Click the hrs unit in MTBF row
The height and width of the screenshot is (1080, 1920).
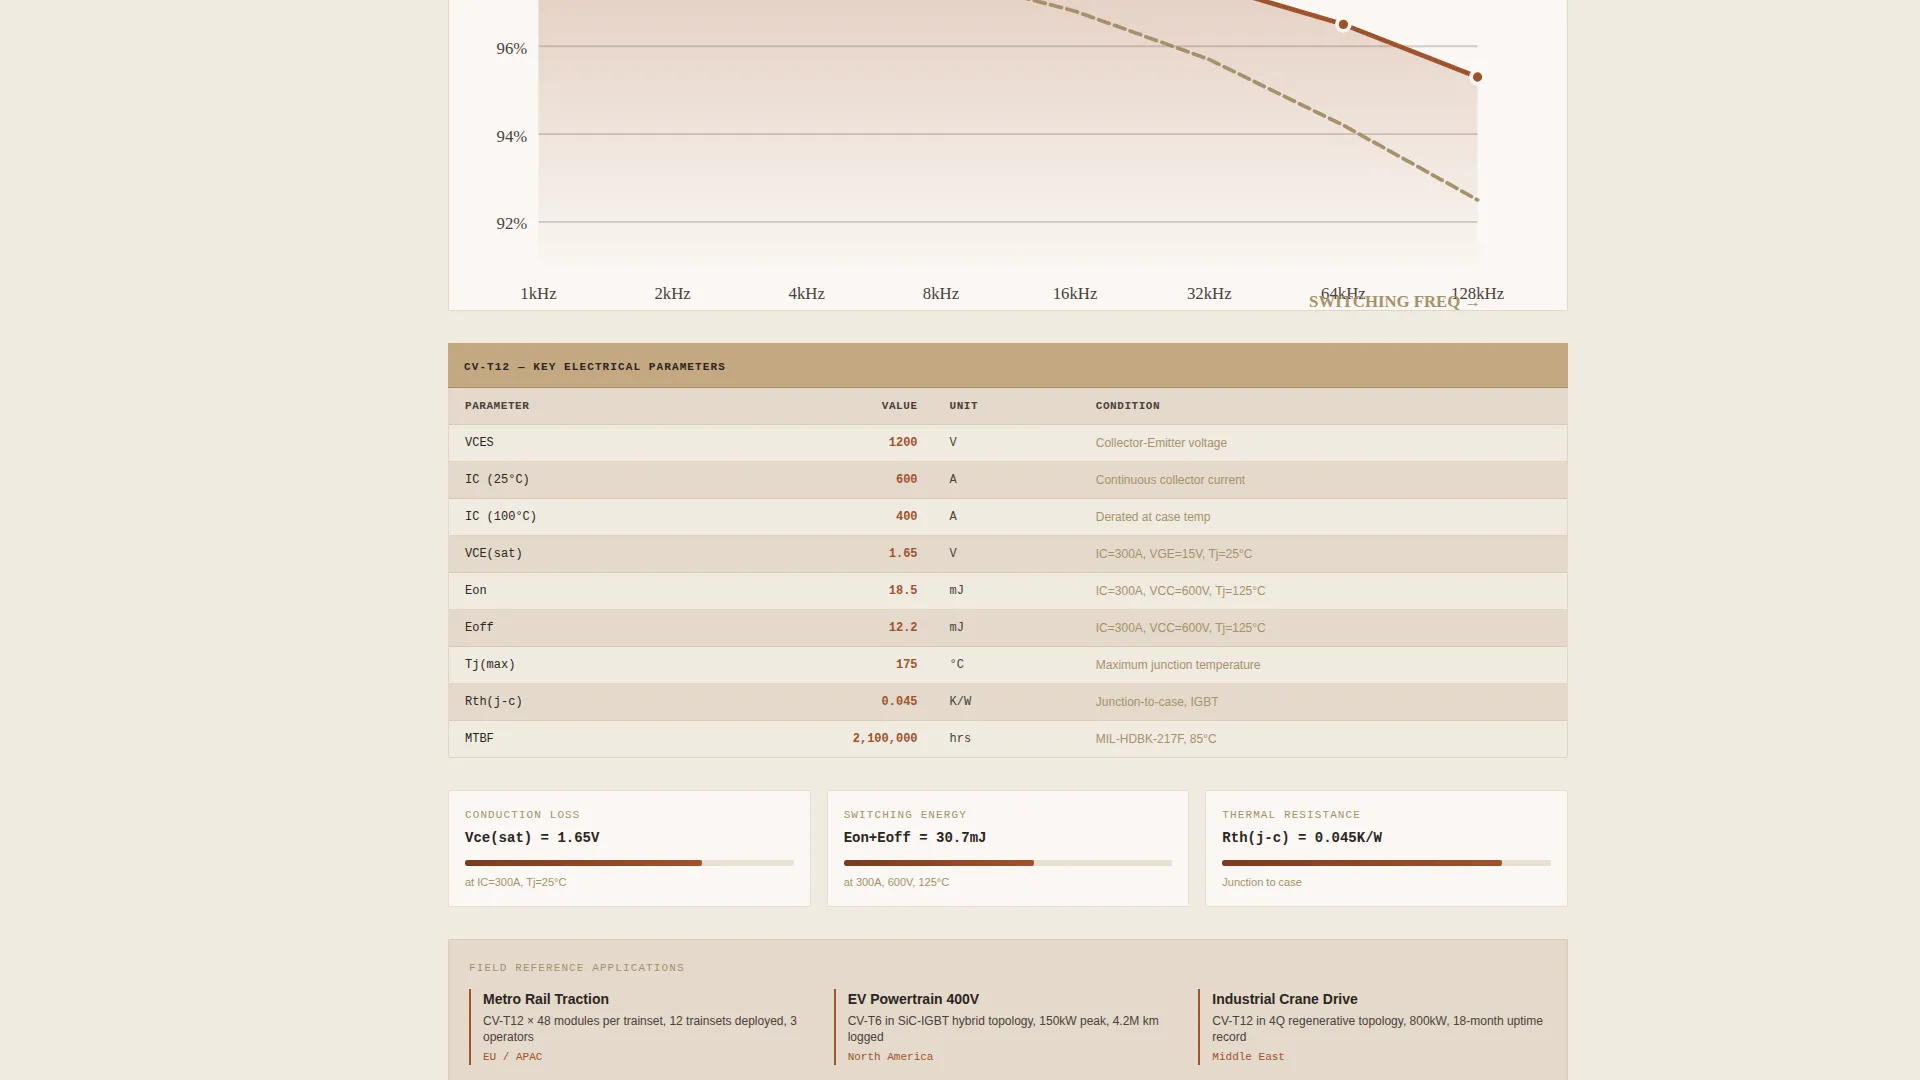point(959,738)
